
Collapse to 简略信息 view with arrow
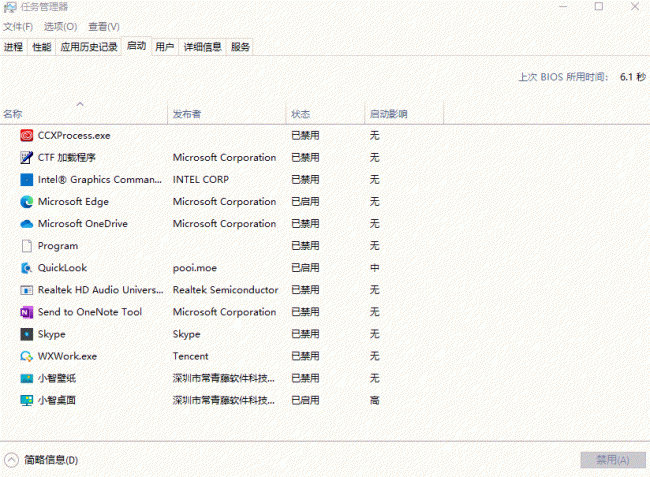pos(11,460)
